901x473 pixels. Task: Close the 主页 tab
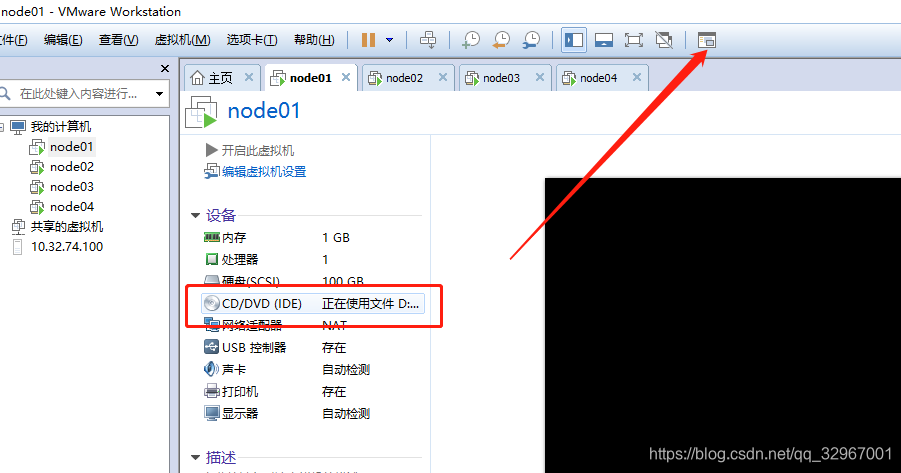[x=249, y=77]
